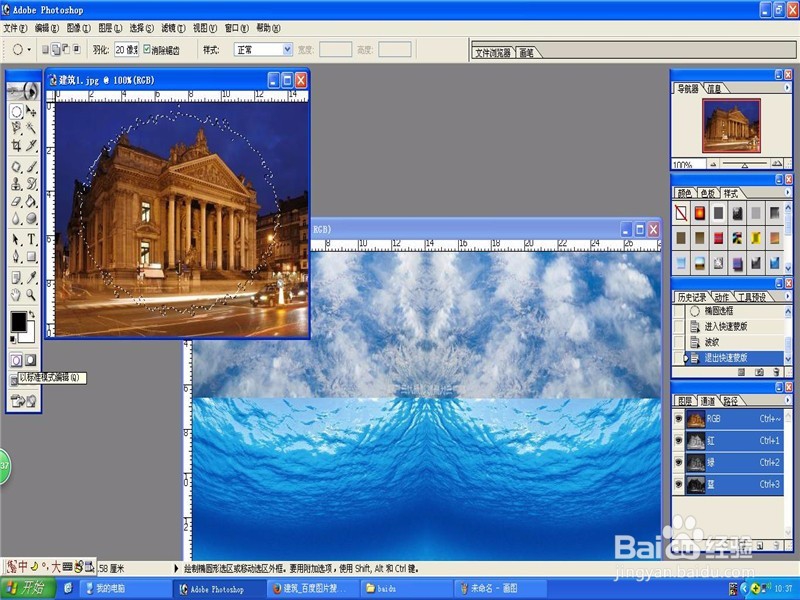Select the Rectangle shape tool

pos(32,256)
